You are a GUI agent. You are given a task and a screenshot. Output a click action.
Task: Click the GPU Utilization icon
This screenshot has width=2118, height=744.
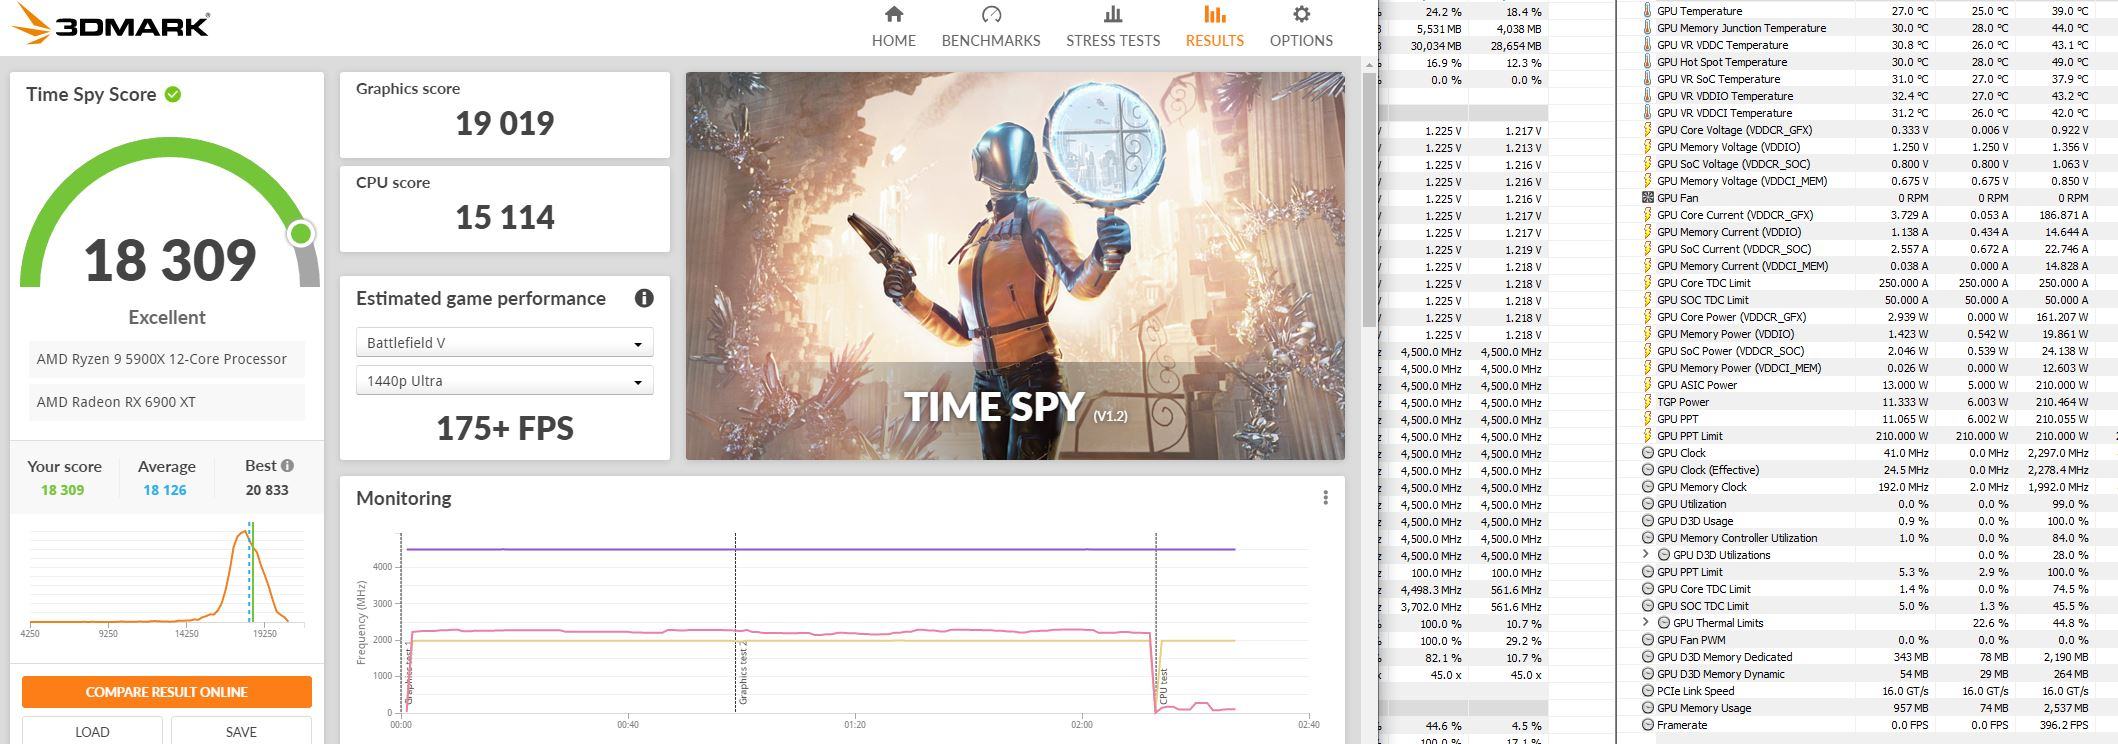tap(1647, 504)
